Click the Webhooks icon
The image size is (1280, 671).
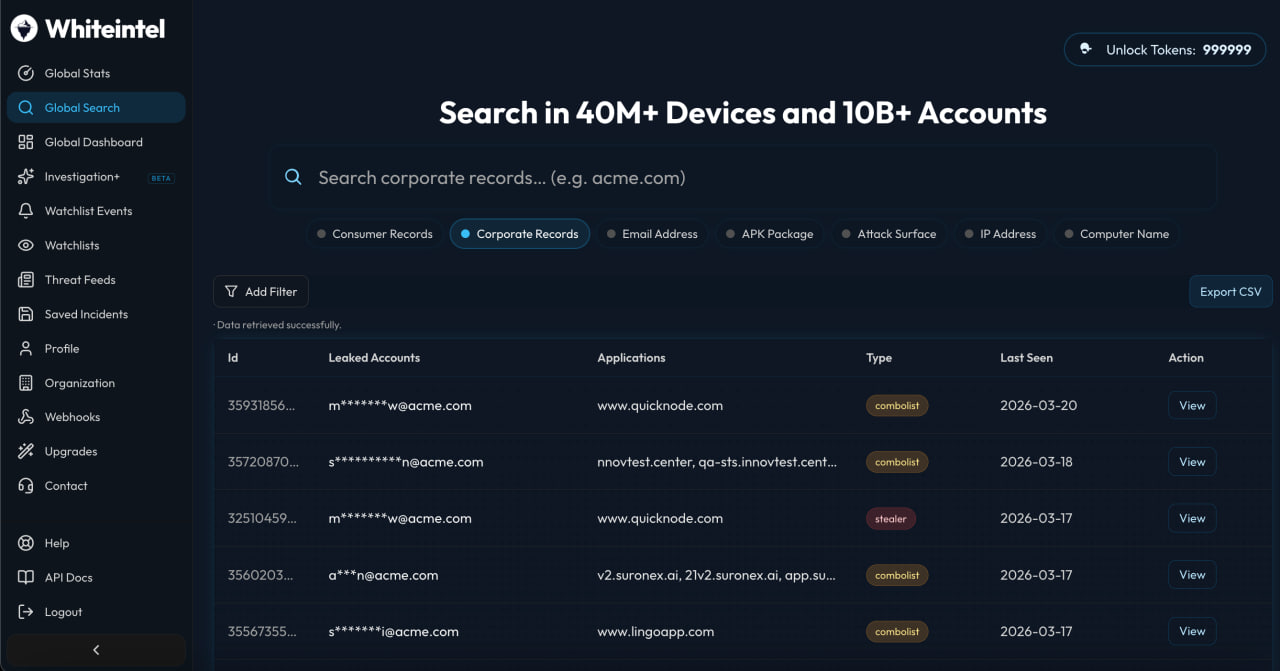click(x=26, y=417)
